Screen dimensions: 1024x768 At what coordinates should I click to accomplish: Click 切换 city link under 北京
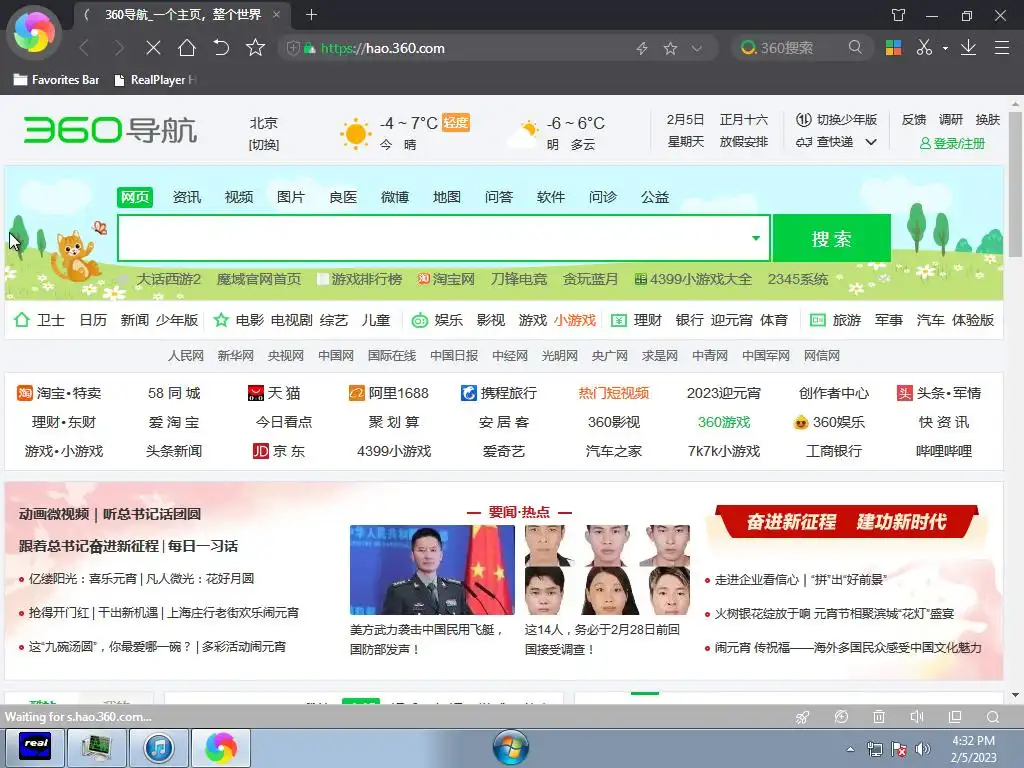(263, 145)
